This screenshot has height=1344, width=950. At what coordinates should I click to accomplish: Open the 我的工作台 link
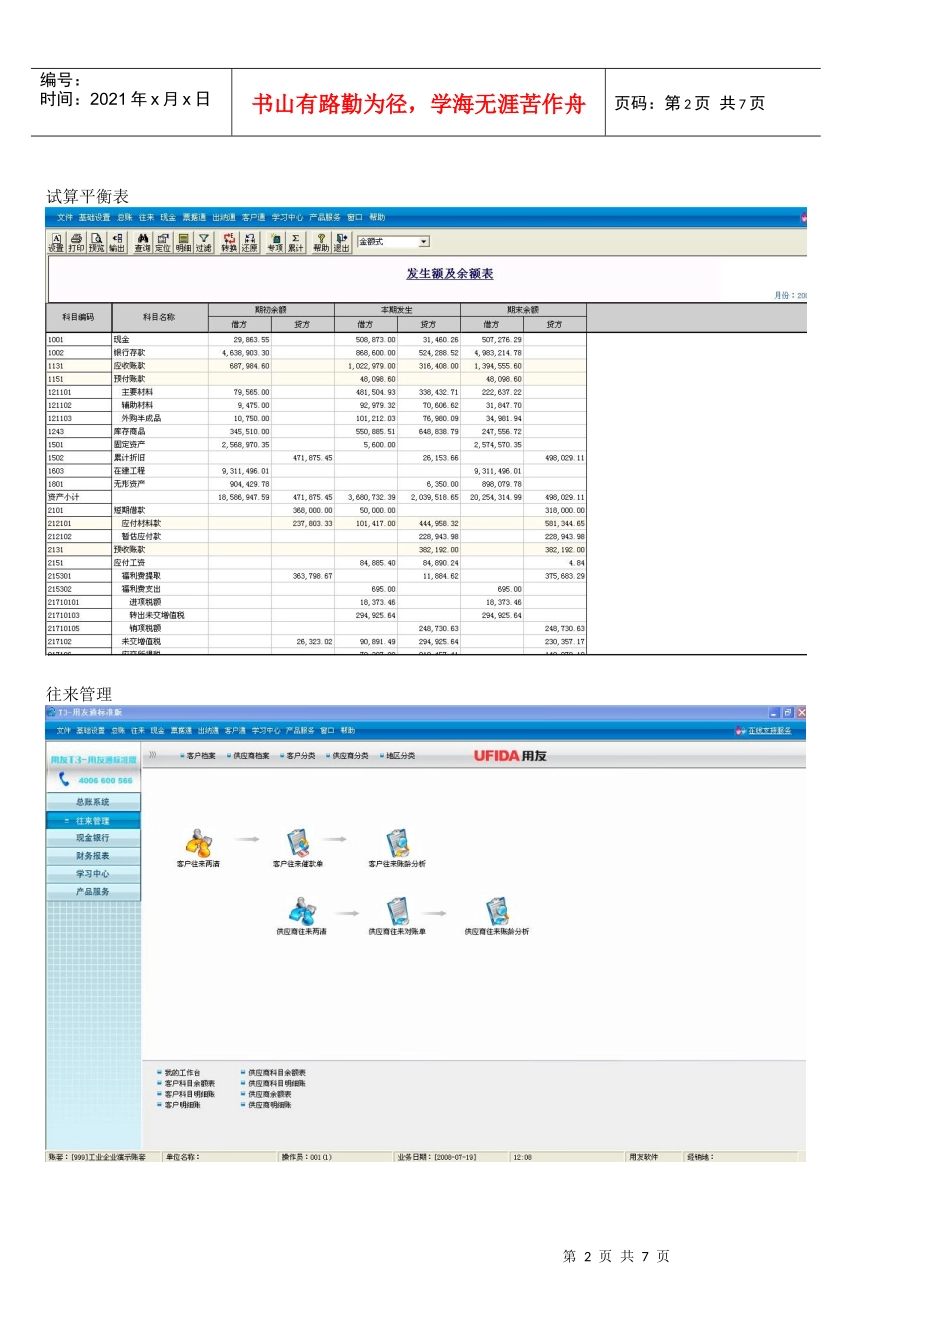[x=182, y=1073]
